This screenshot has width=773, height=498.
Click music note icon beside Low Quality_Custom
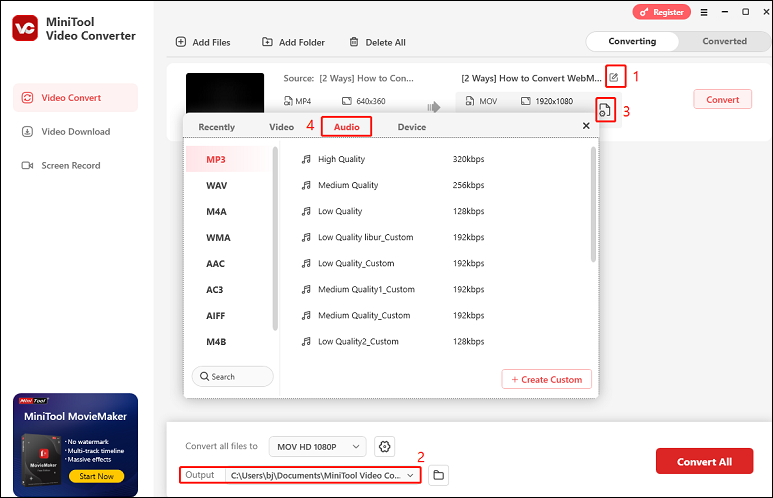pyautogui.click(x=306, y=264)
